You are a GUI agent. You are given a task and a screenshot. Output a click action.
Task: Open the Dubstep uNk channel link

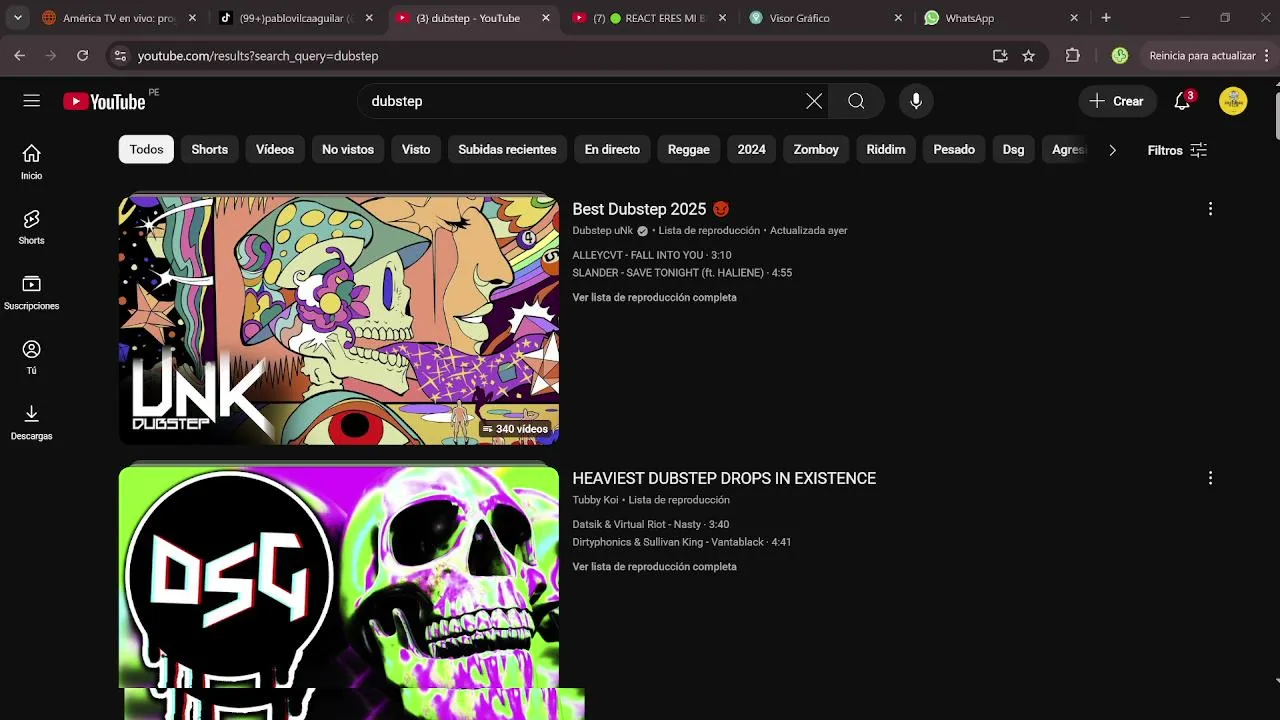(x=603, y=230)
